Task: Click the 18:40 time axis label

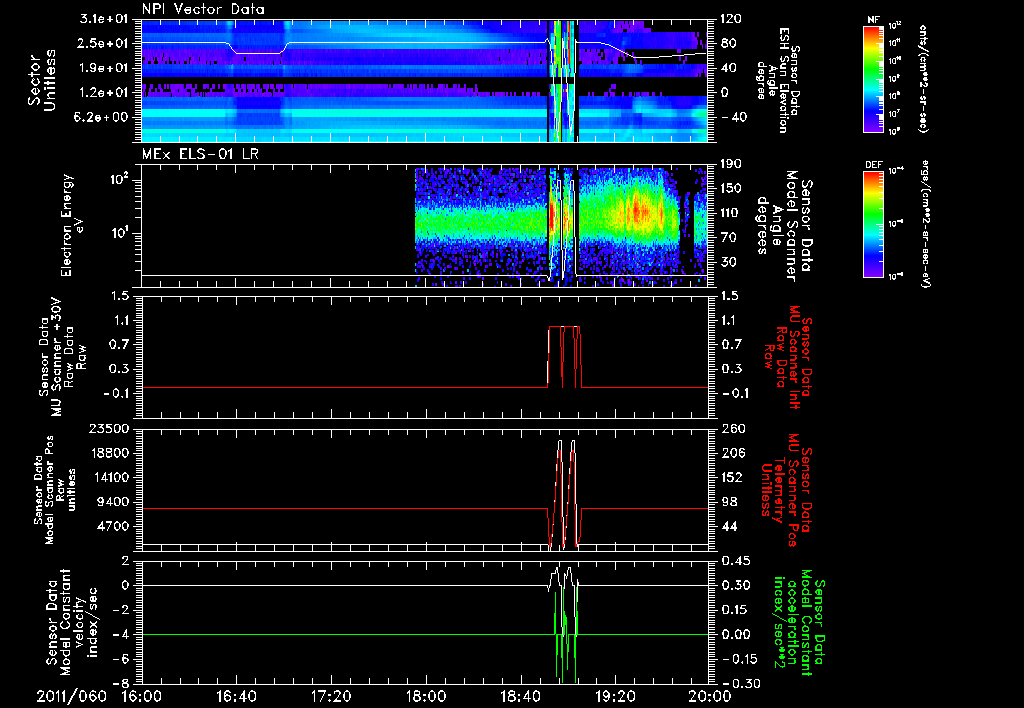Action: [x=520, y=696]
